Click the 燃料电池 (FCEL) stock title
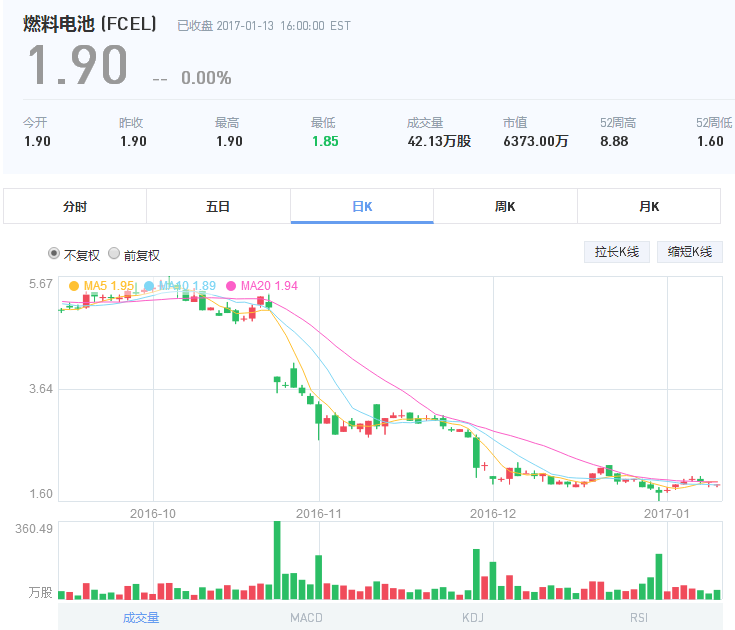The width and height of the screenshot is (735, 630). (x=90, y=24)
